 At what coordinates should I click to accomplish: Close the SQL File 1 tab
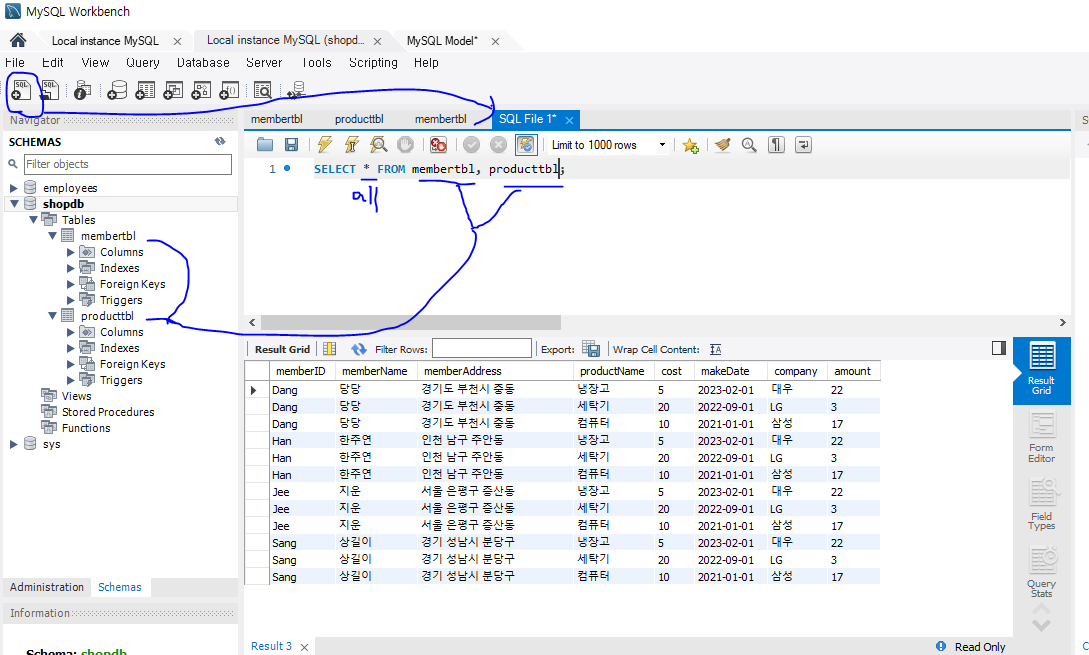570,120
